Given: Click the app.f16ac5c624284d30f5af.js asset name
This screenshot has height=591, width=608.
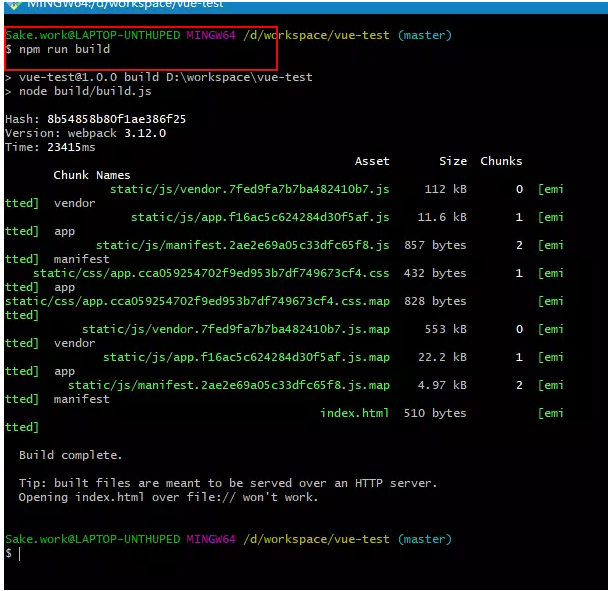Looking at the screenshot, I should click(x=260, y=217).
